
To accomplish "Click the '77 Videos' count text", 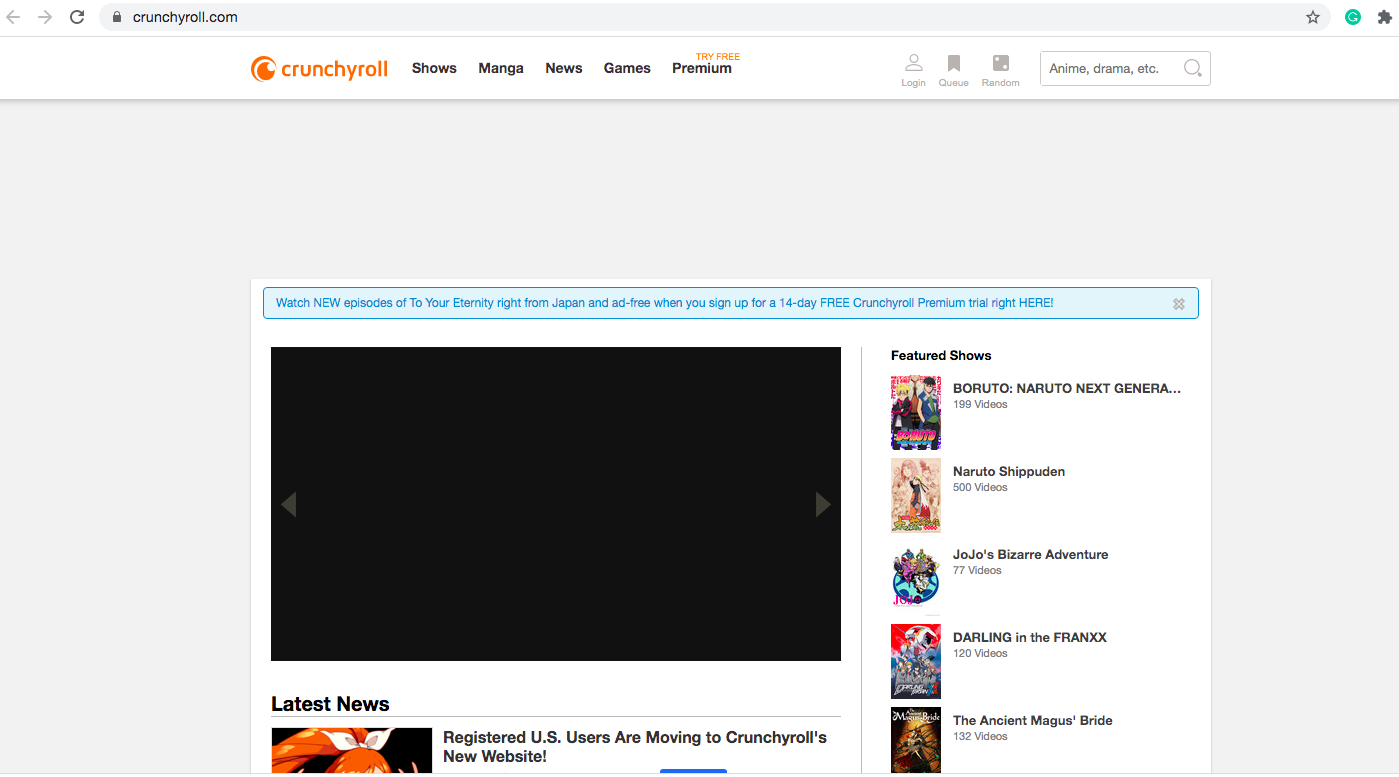I will point(977,570).
